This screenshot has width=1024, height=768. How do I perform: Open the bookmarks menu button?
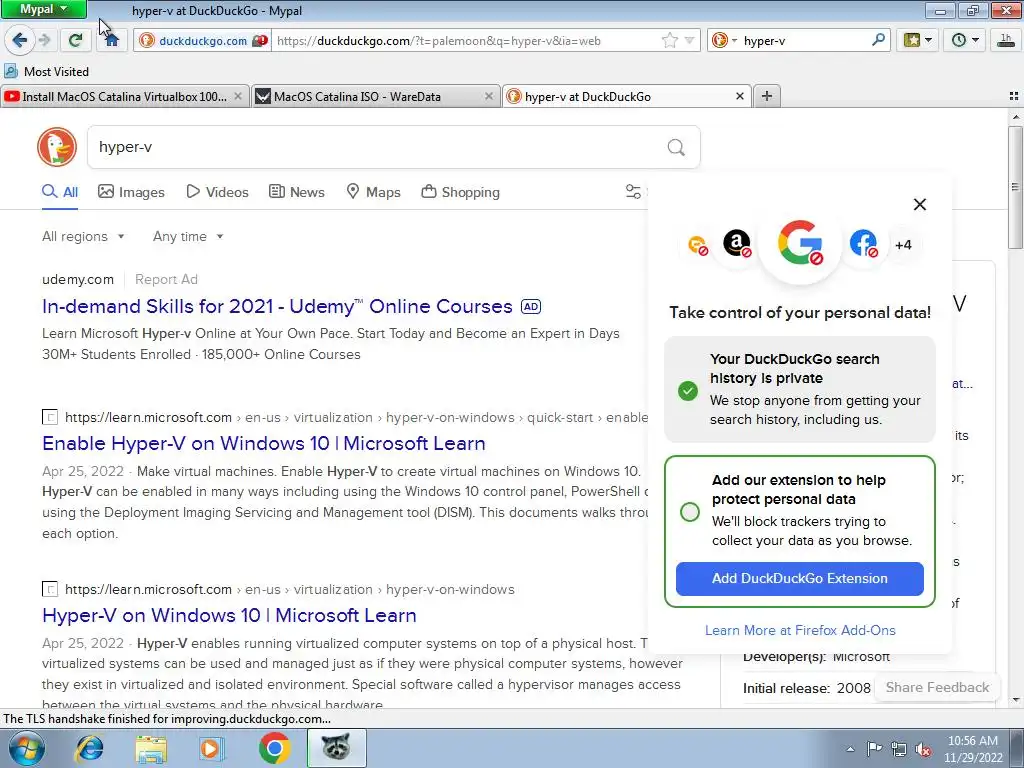point(917,40)
